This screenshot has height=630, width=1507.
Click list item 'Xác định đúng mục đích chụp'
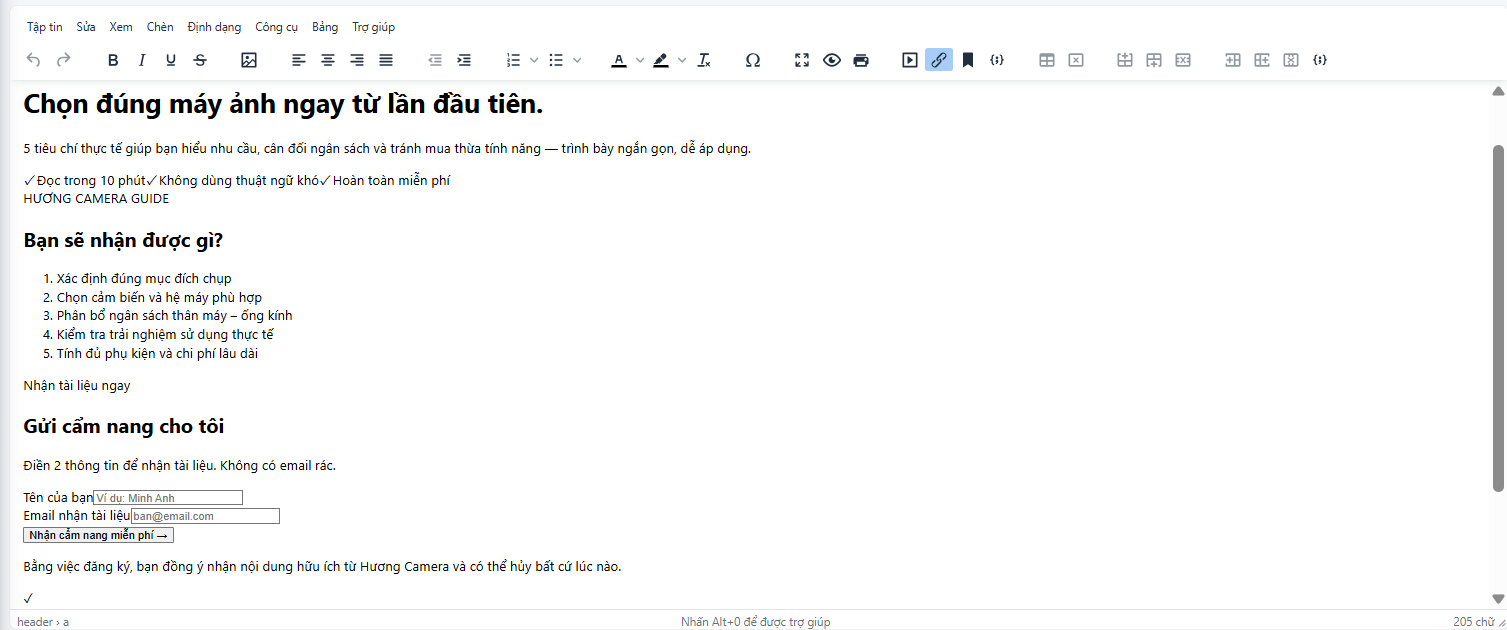pos(144,278)
